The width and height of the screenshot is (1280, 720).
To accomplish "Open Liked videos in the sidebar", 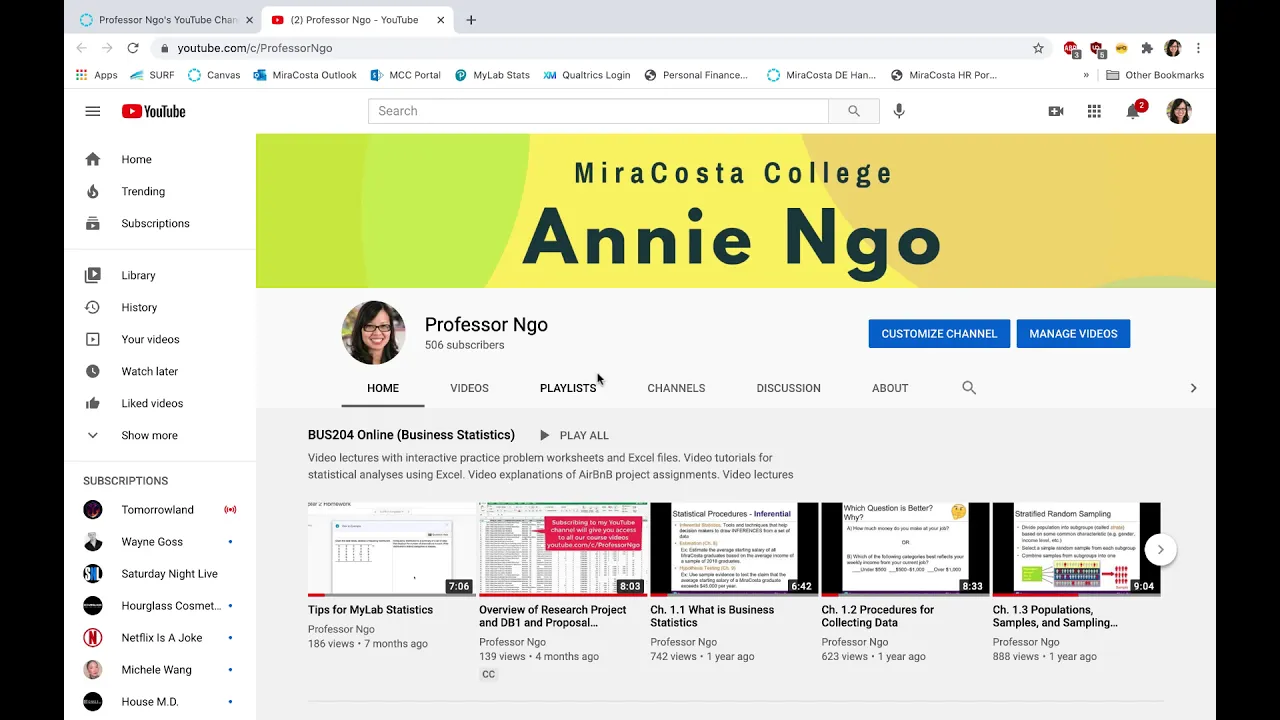I will point(160,403).
